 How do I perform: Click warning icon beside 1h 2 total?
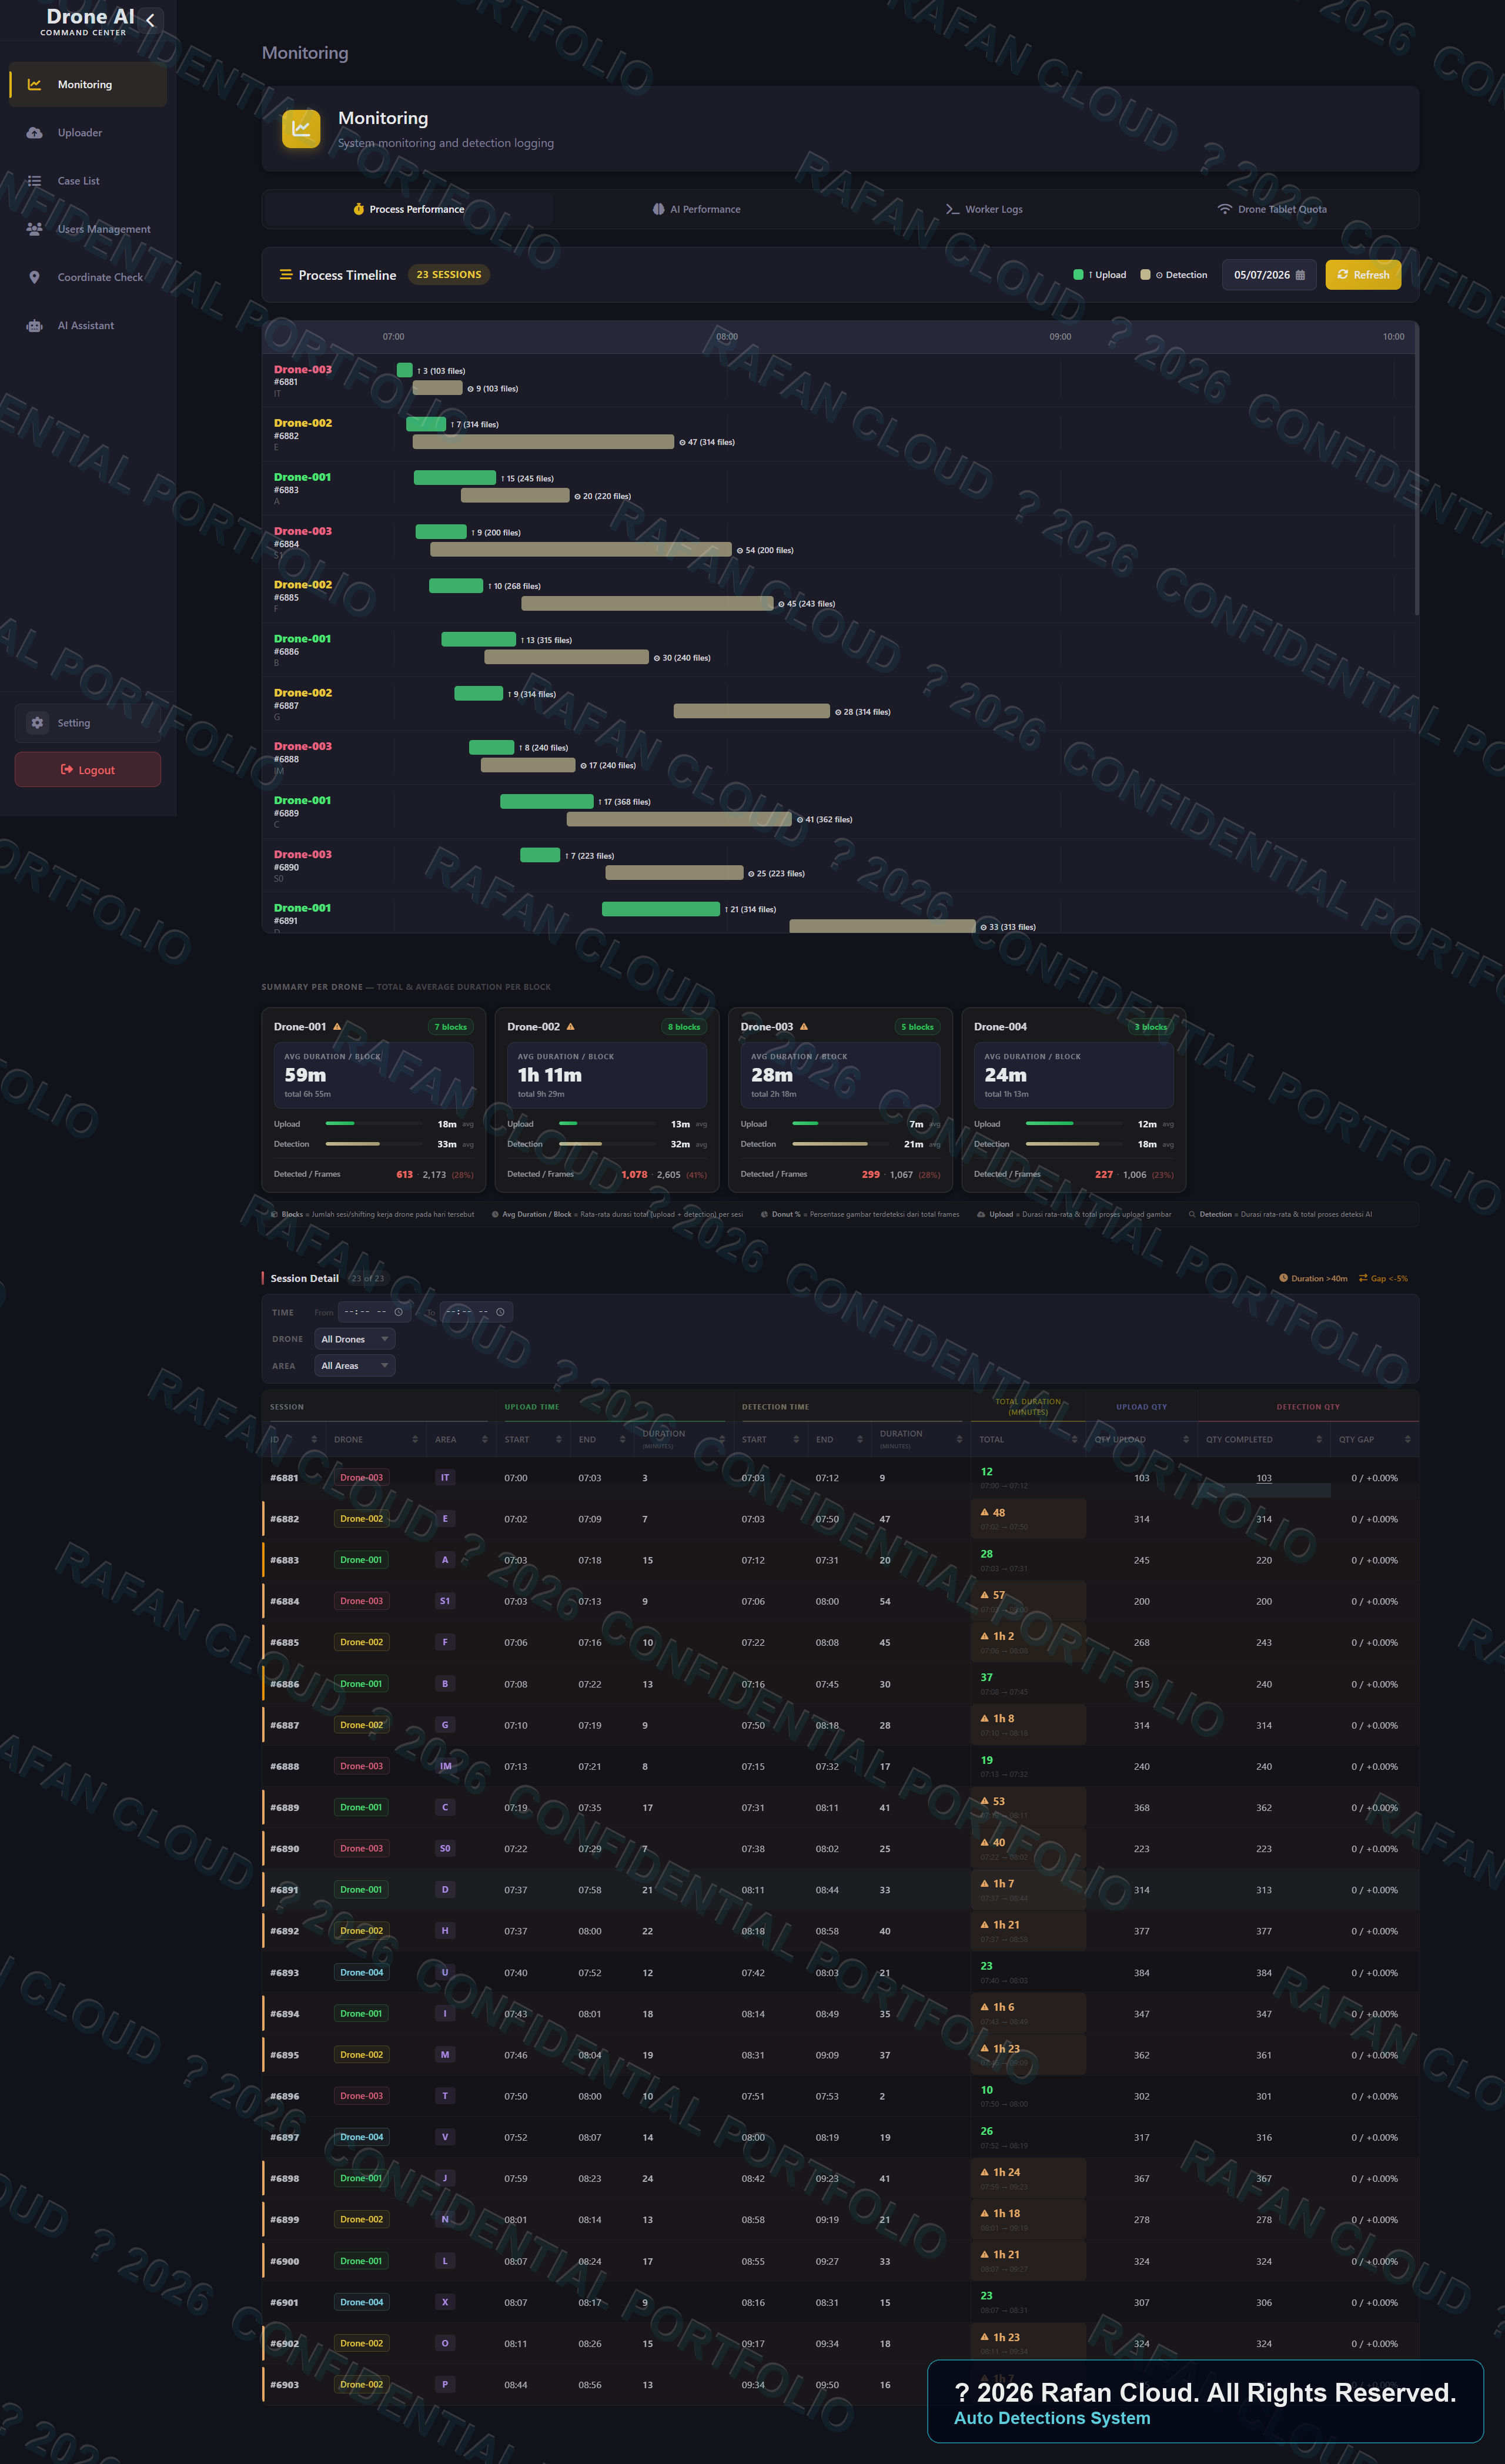[x=985, y=1636]
